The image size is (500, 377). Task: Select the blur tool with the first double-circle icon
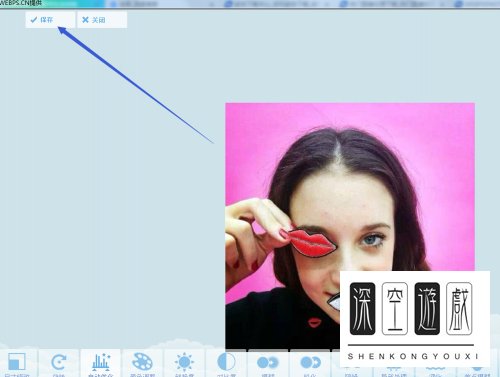click(268, 363)
